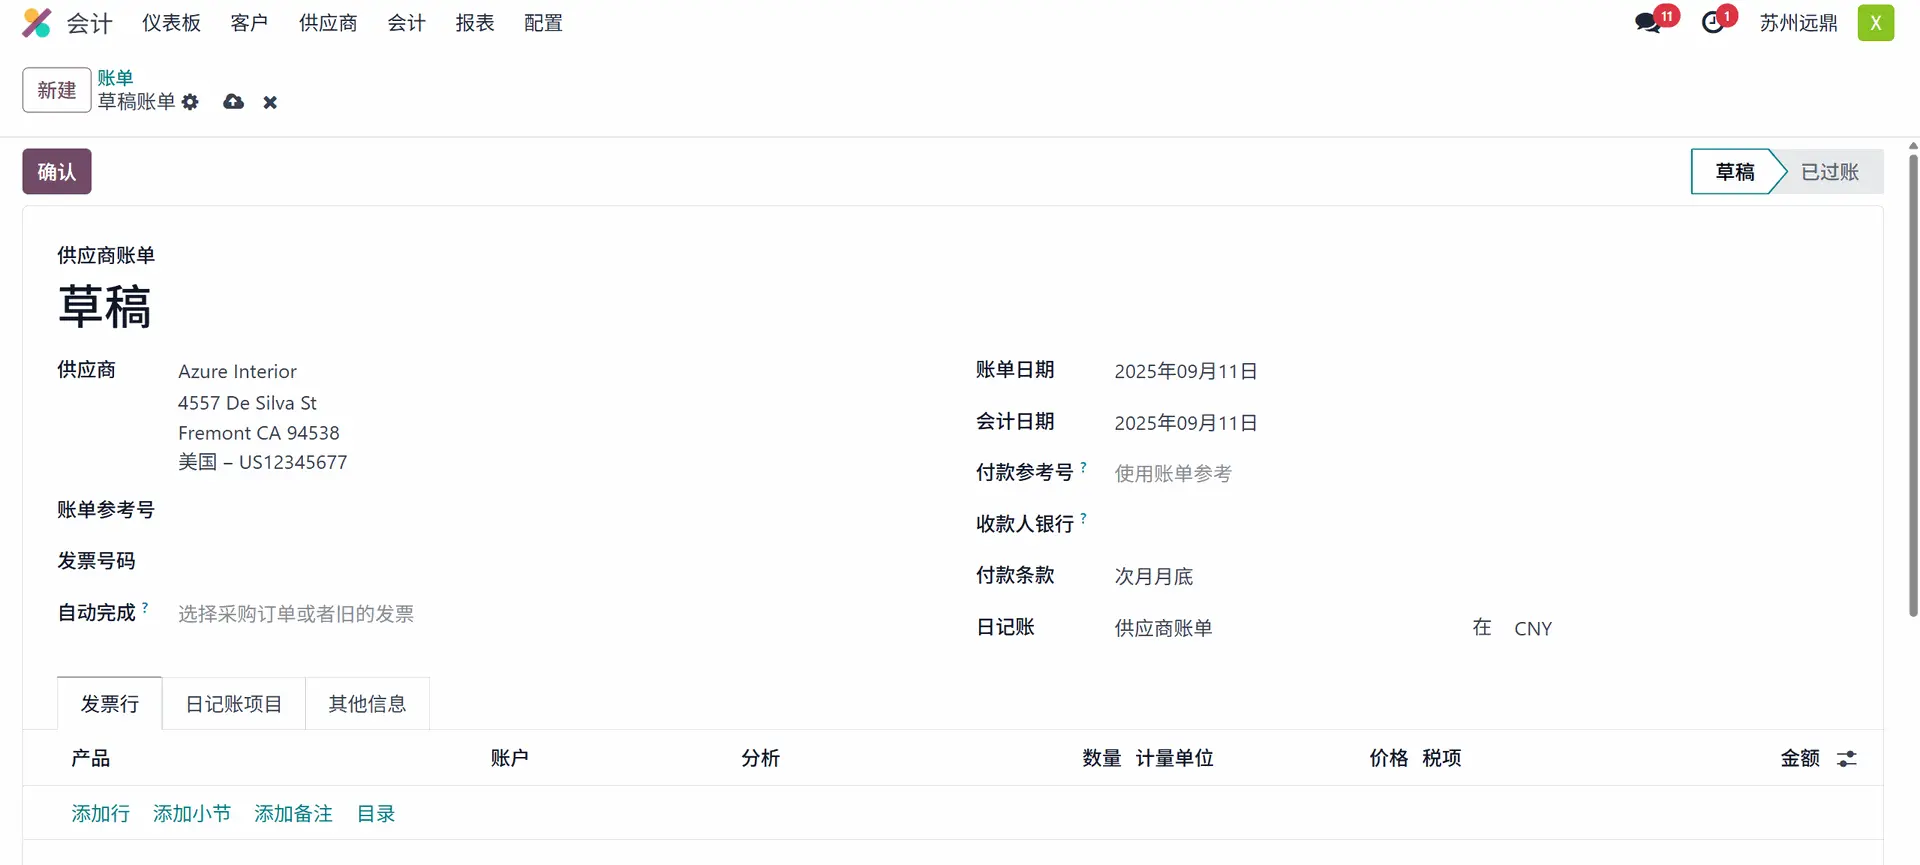Open the chat messages icon
Image resolution: width=1920 pixels, height=865 pixels.
pyautogui.click(x=1647, y=23)
